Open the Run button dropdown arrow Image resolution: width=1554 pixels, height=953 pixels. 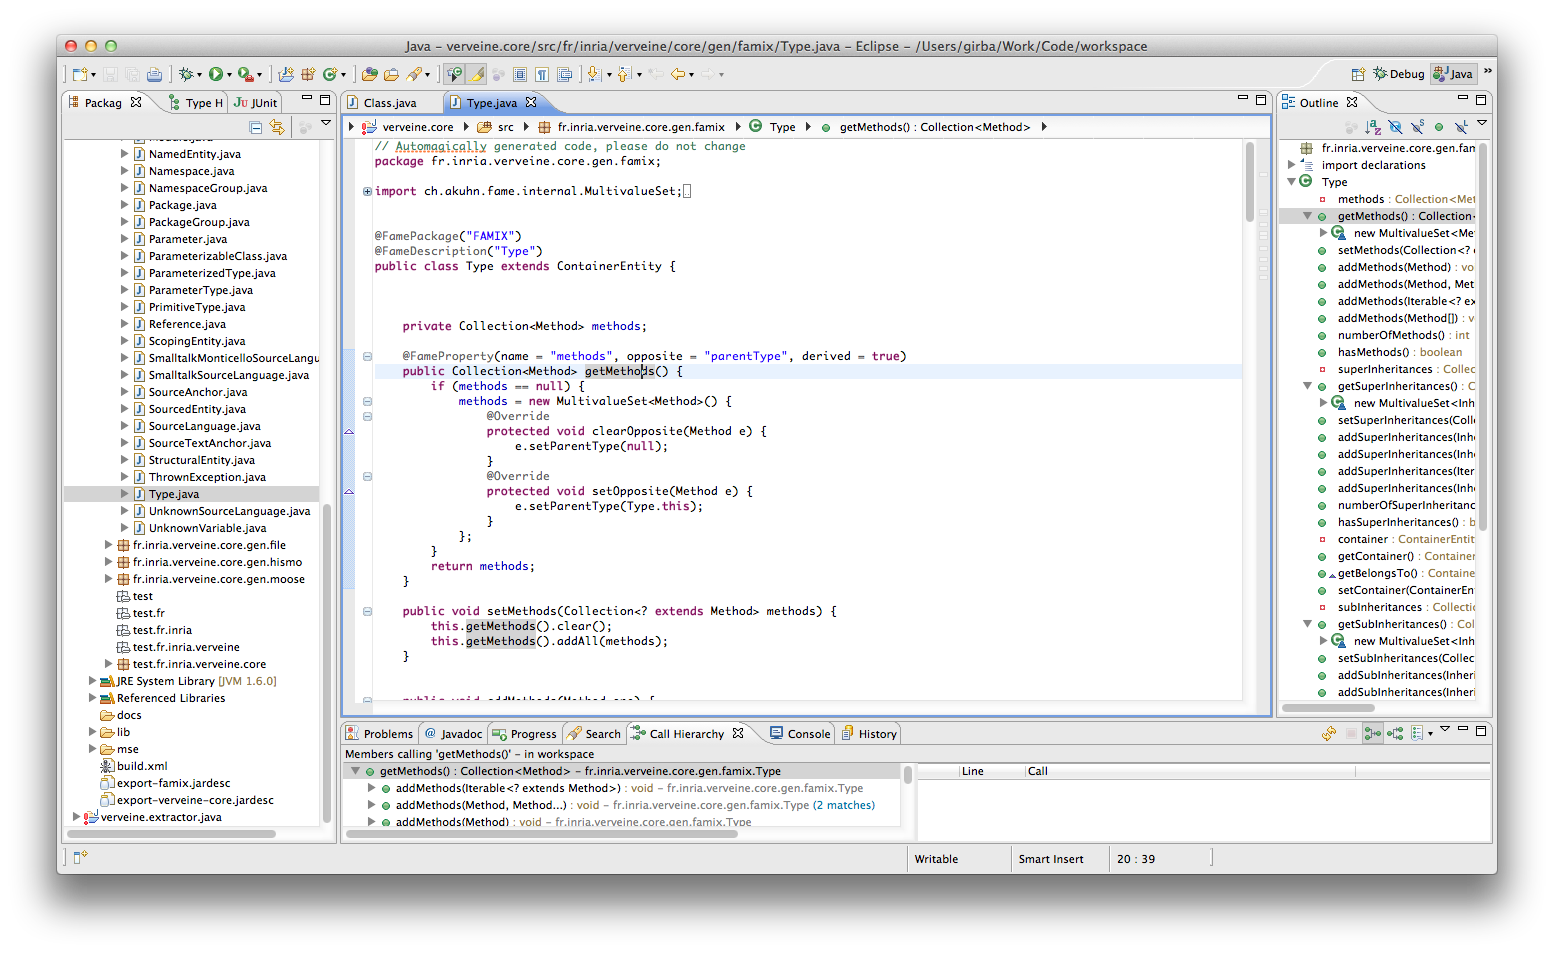(229, 75)
